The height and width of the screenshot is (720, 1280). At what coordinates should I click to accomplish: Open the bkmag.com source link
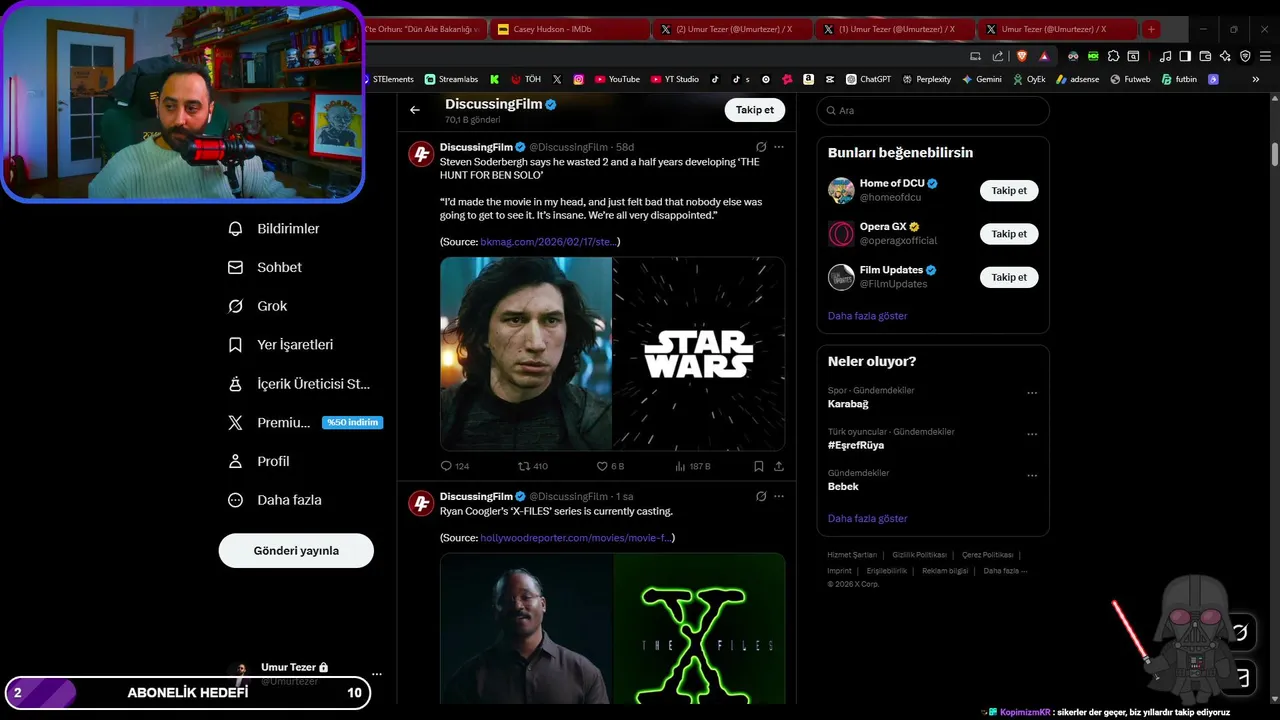tap(548, 242)
